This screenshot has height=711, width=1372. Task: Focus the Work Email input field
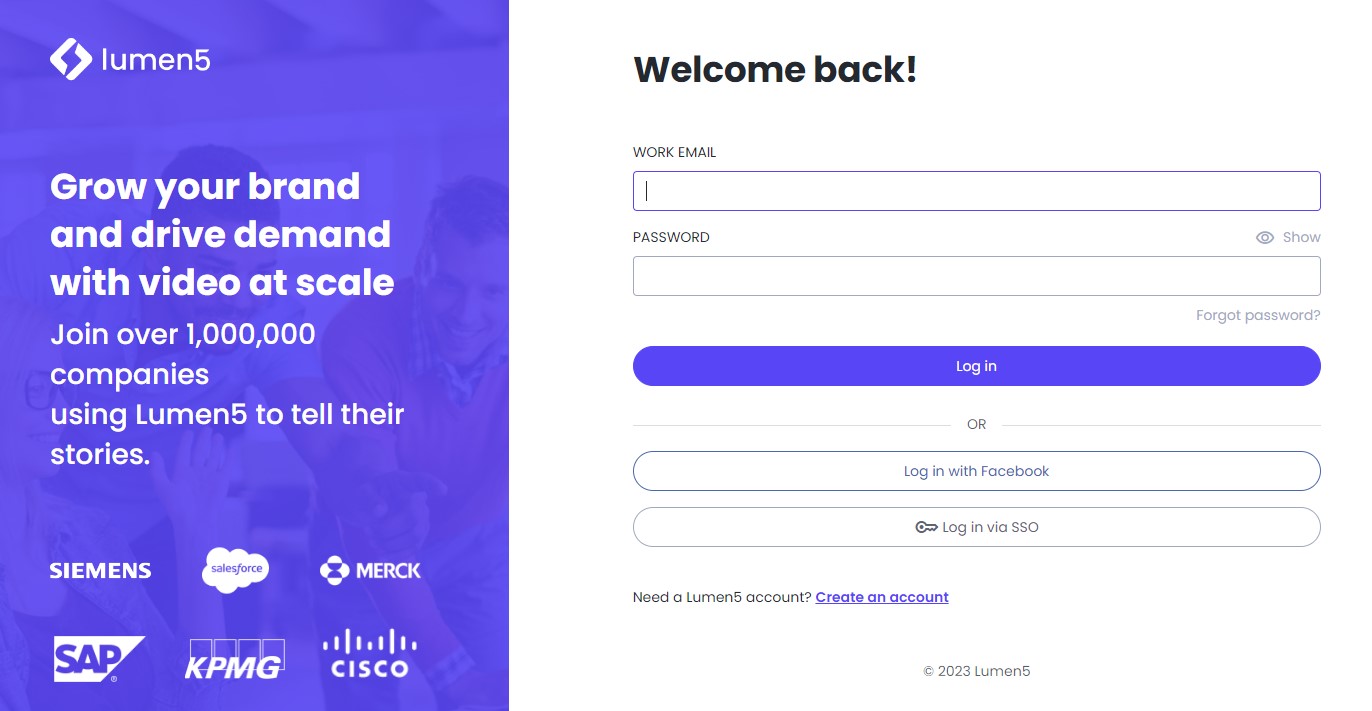click(976, 191)
